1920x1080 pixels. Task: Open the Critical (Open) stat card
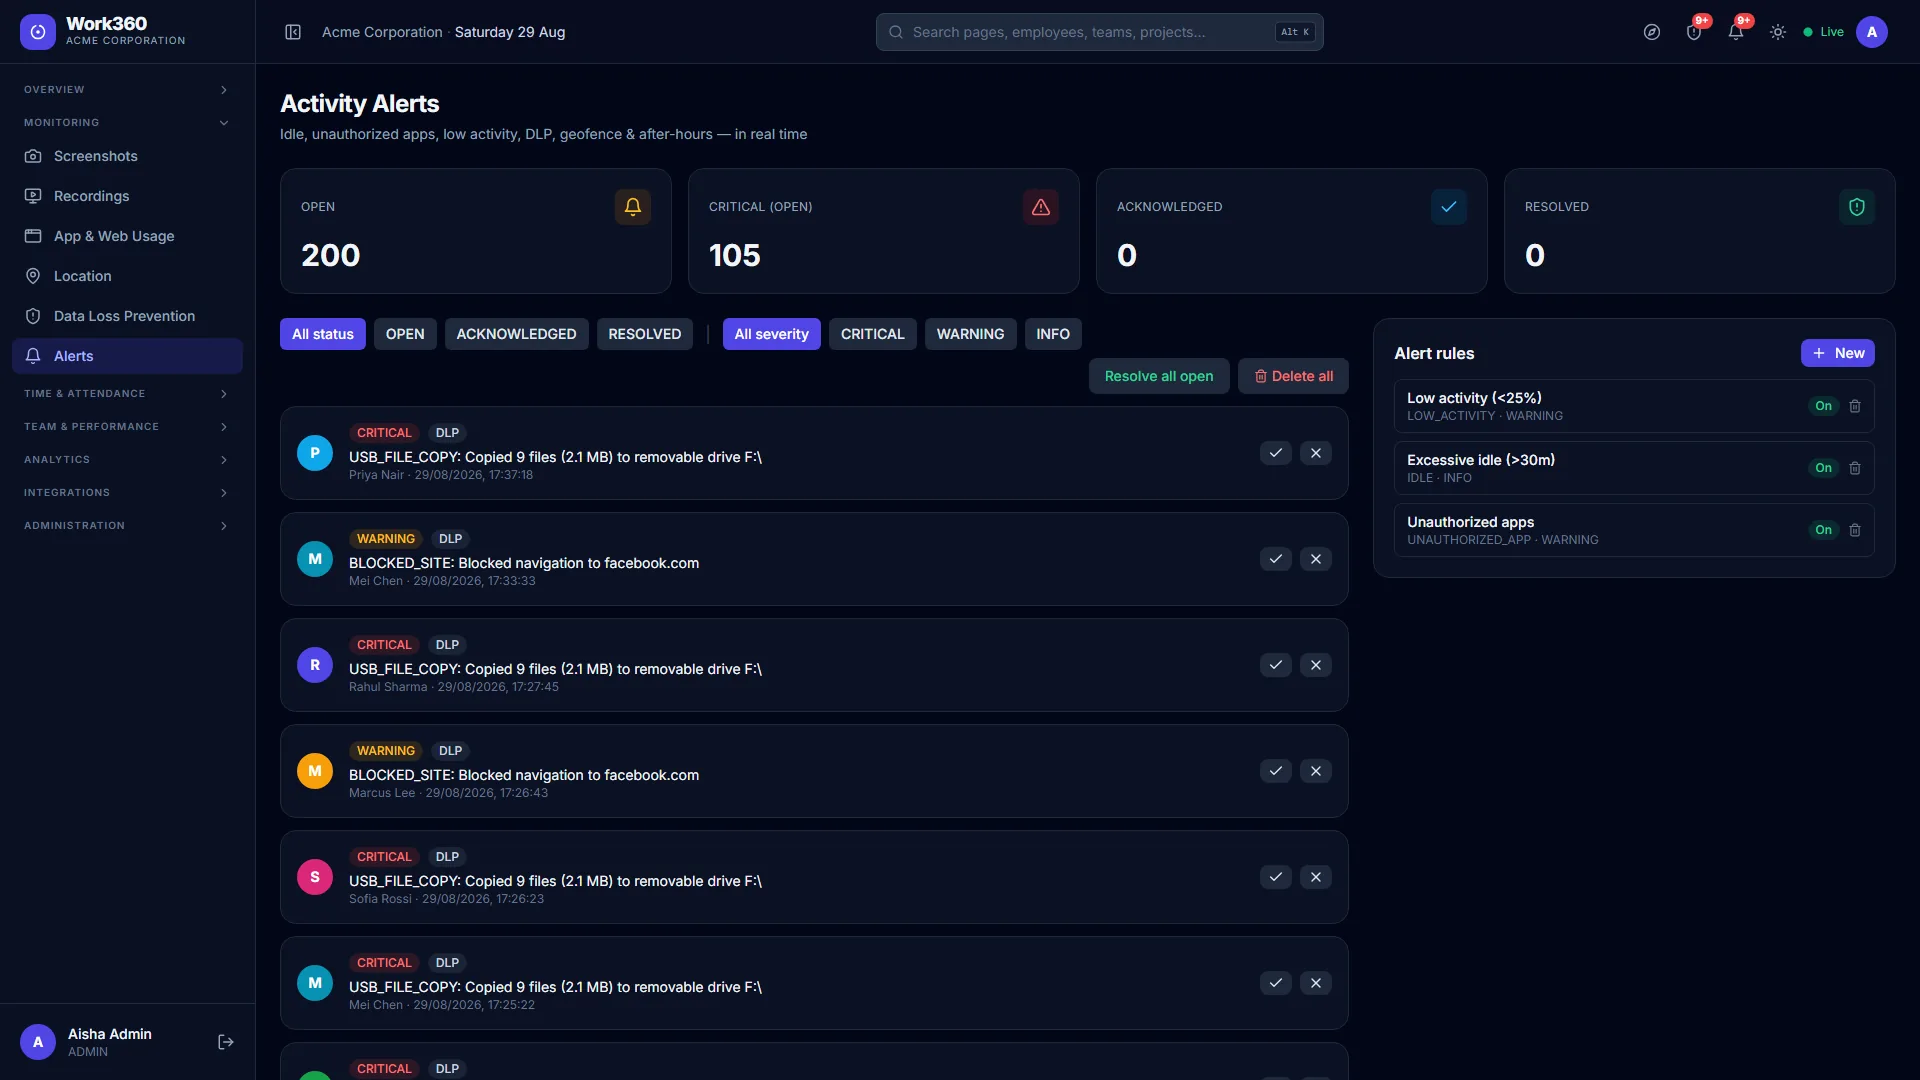[884, 231]
